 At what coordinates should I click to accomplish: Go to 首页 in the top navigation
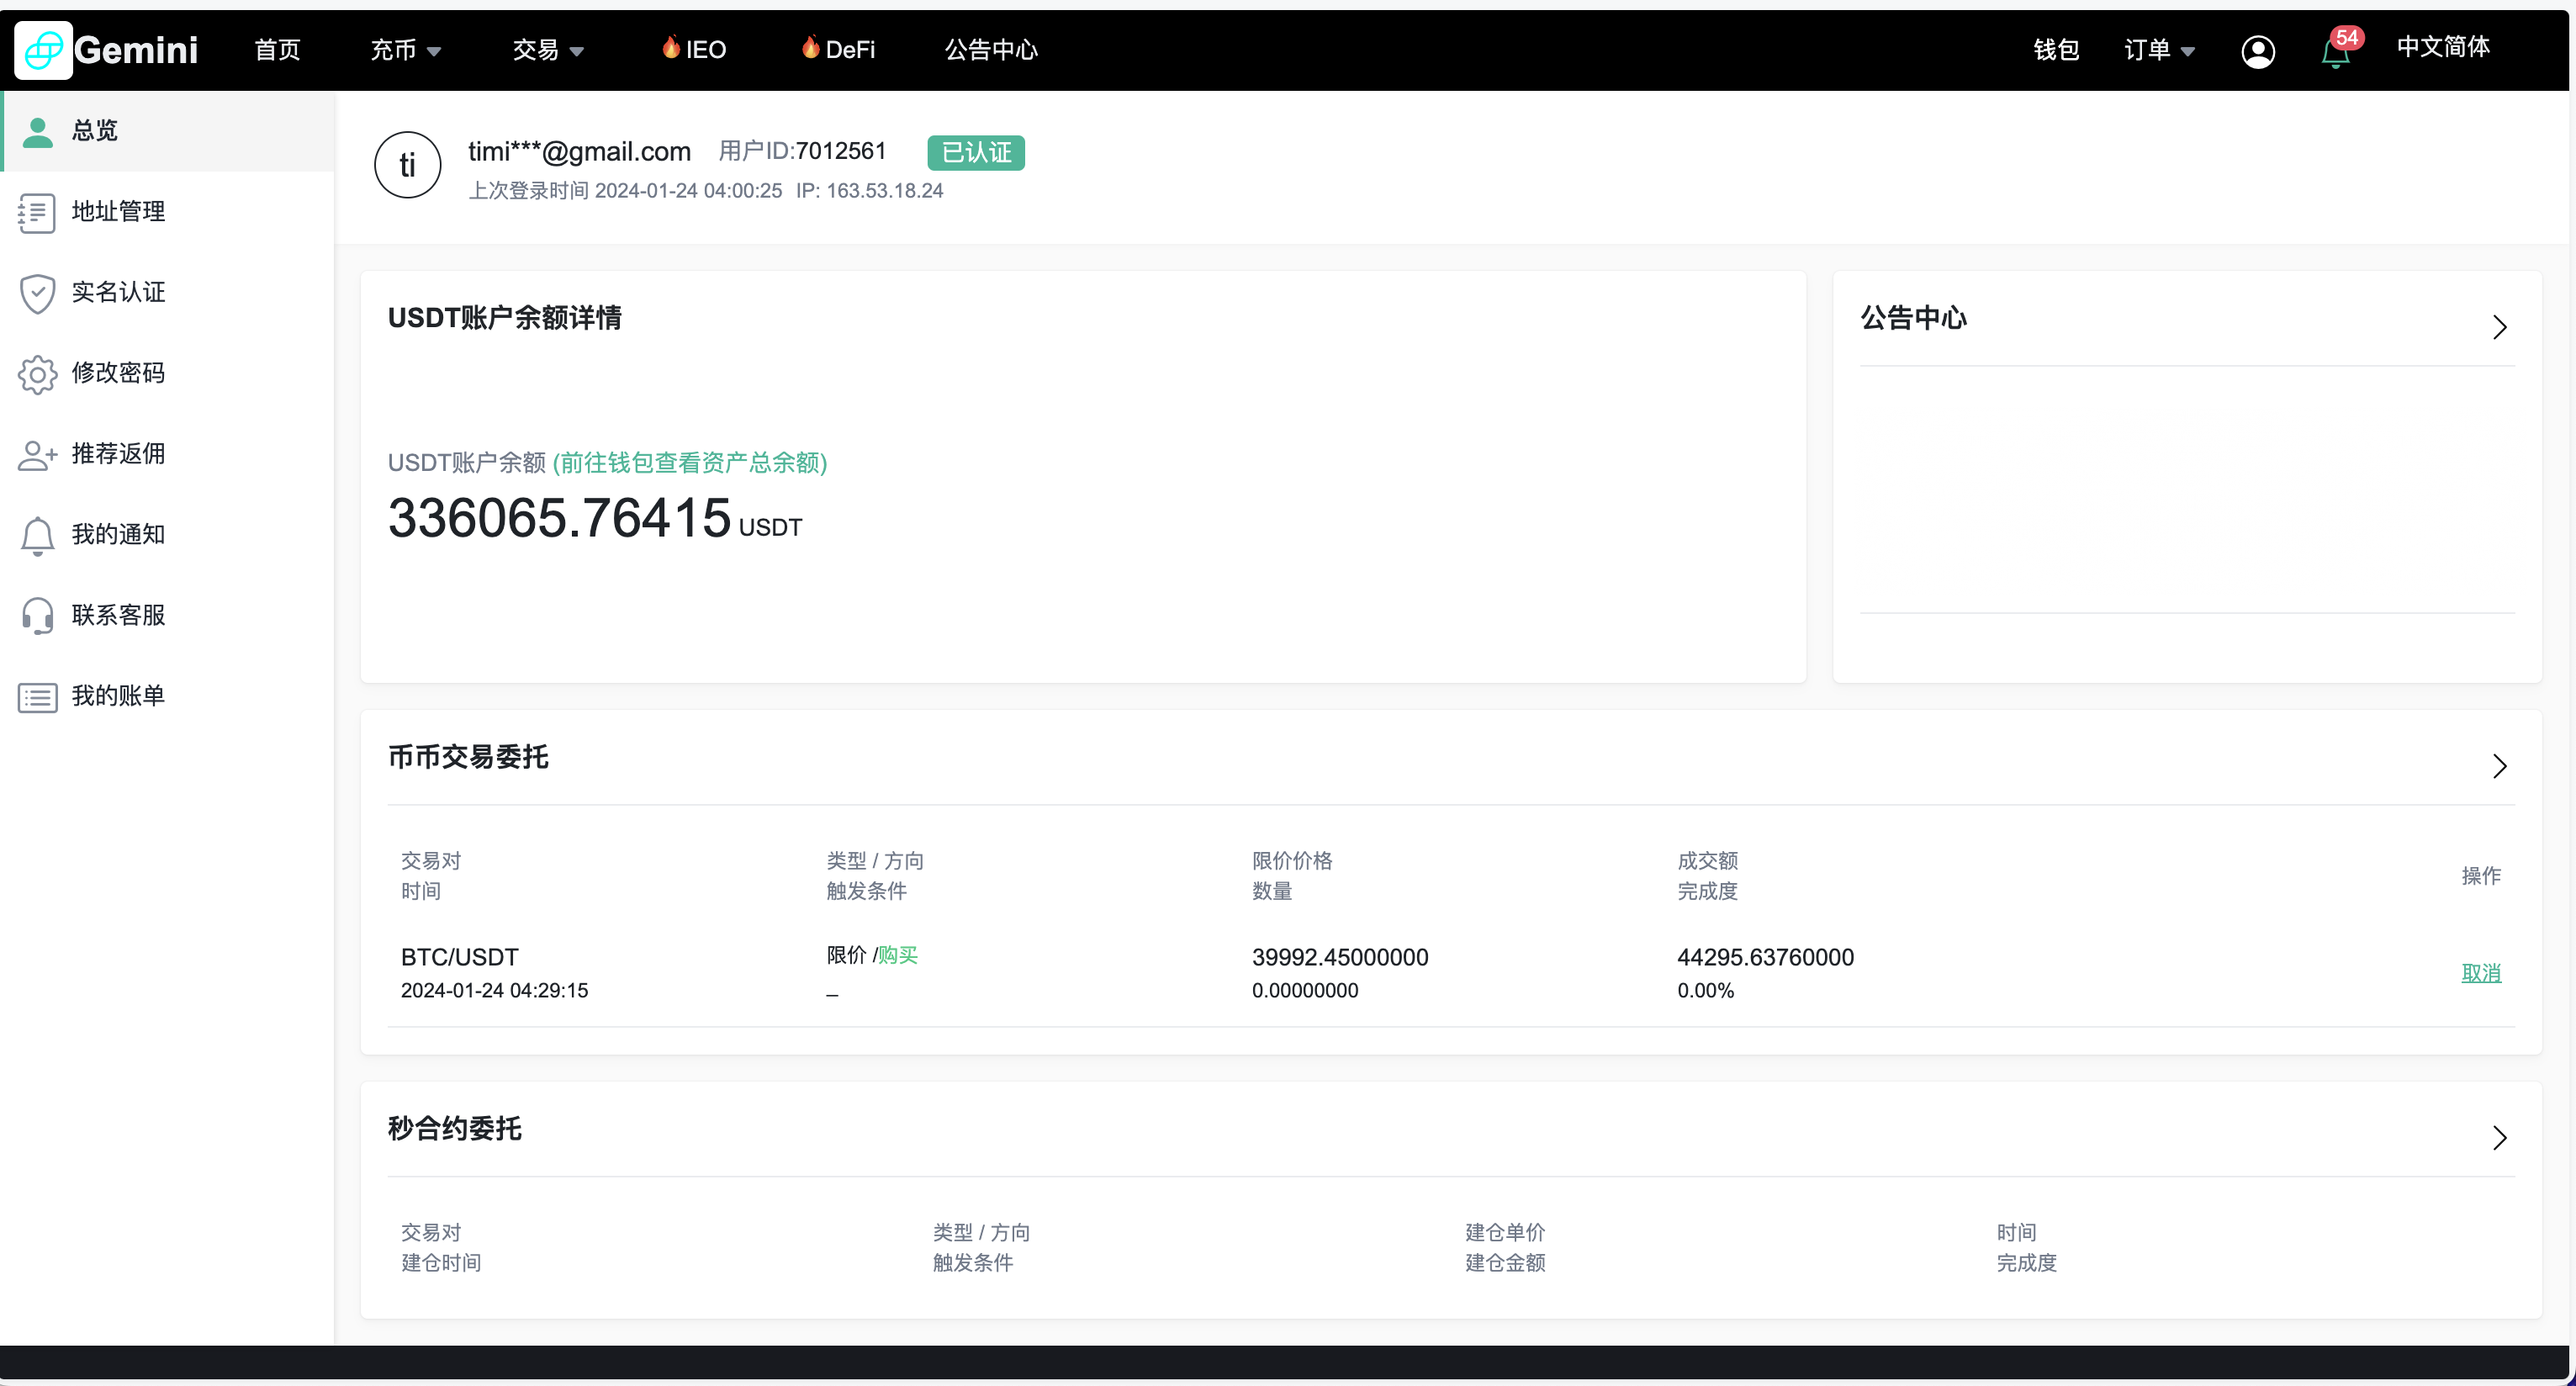pos(277,50)
